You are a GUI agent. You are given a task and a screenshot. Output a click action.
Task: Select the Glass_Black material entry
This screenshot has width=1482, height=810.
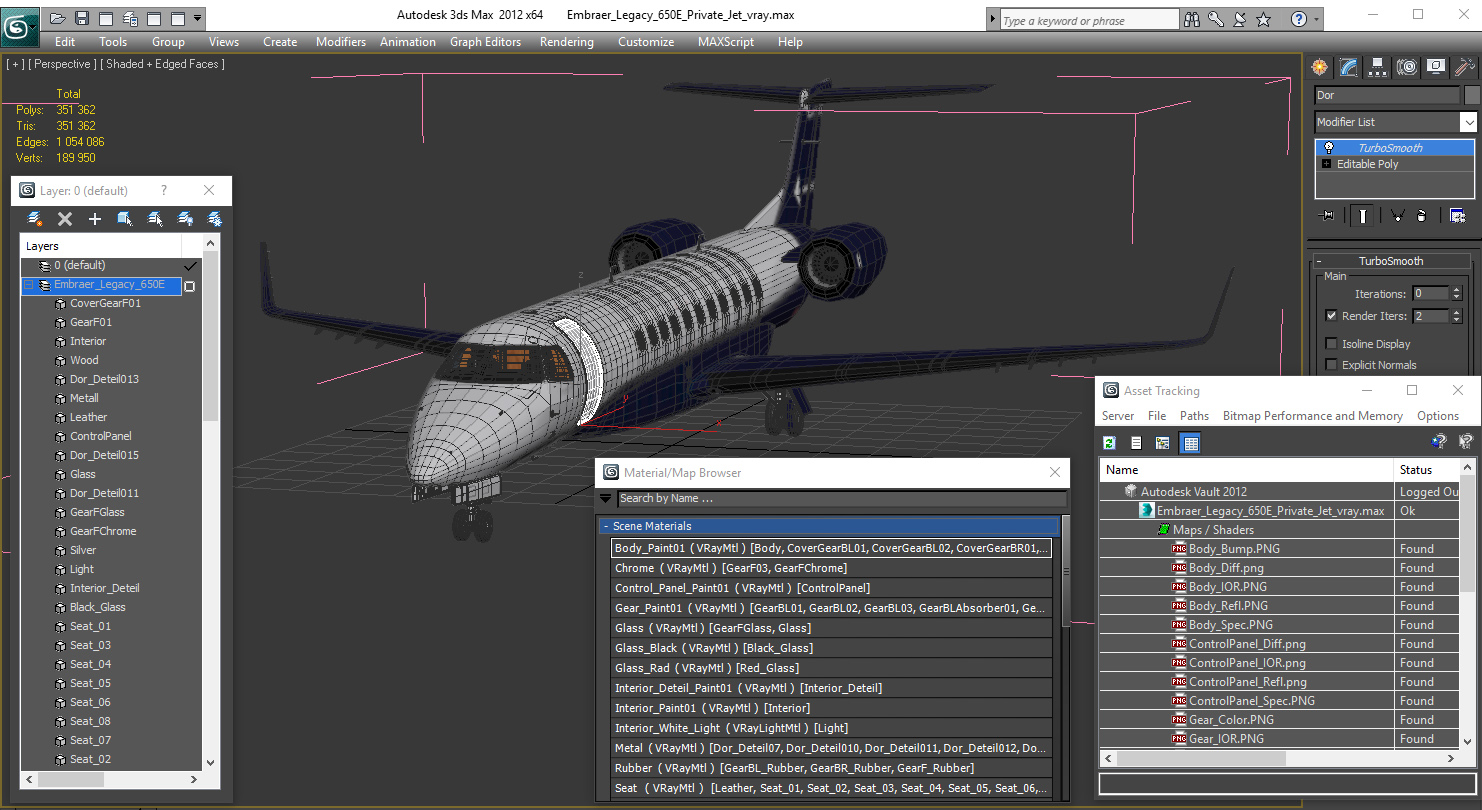[x=832, y=648]
